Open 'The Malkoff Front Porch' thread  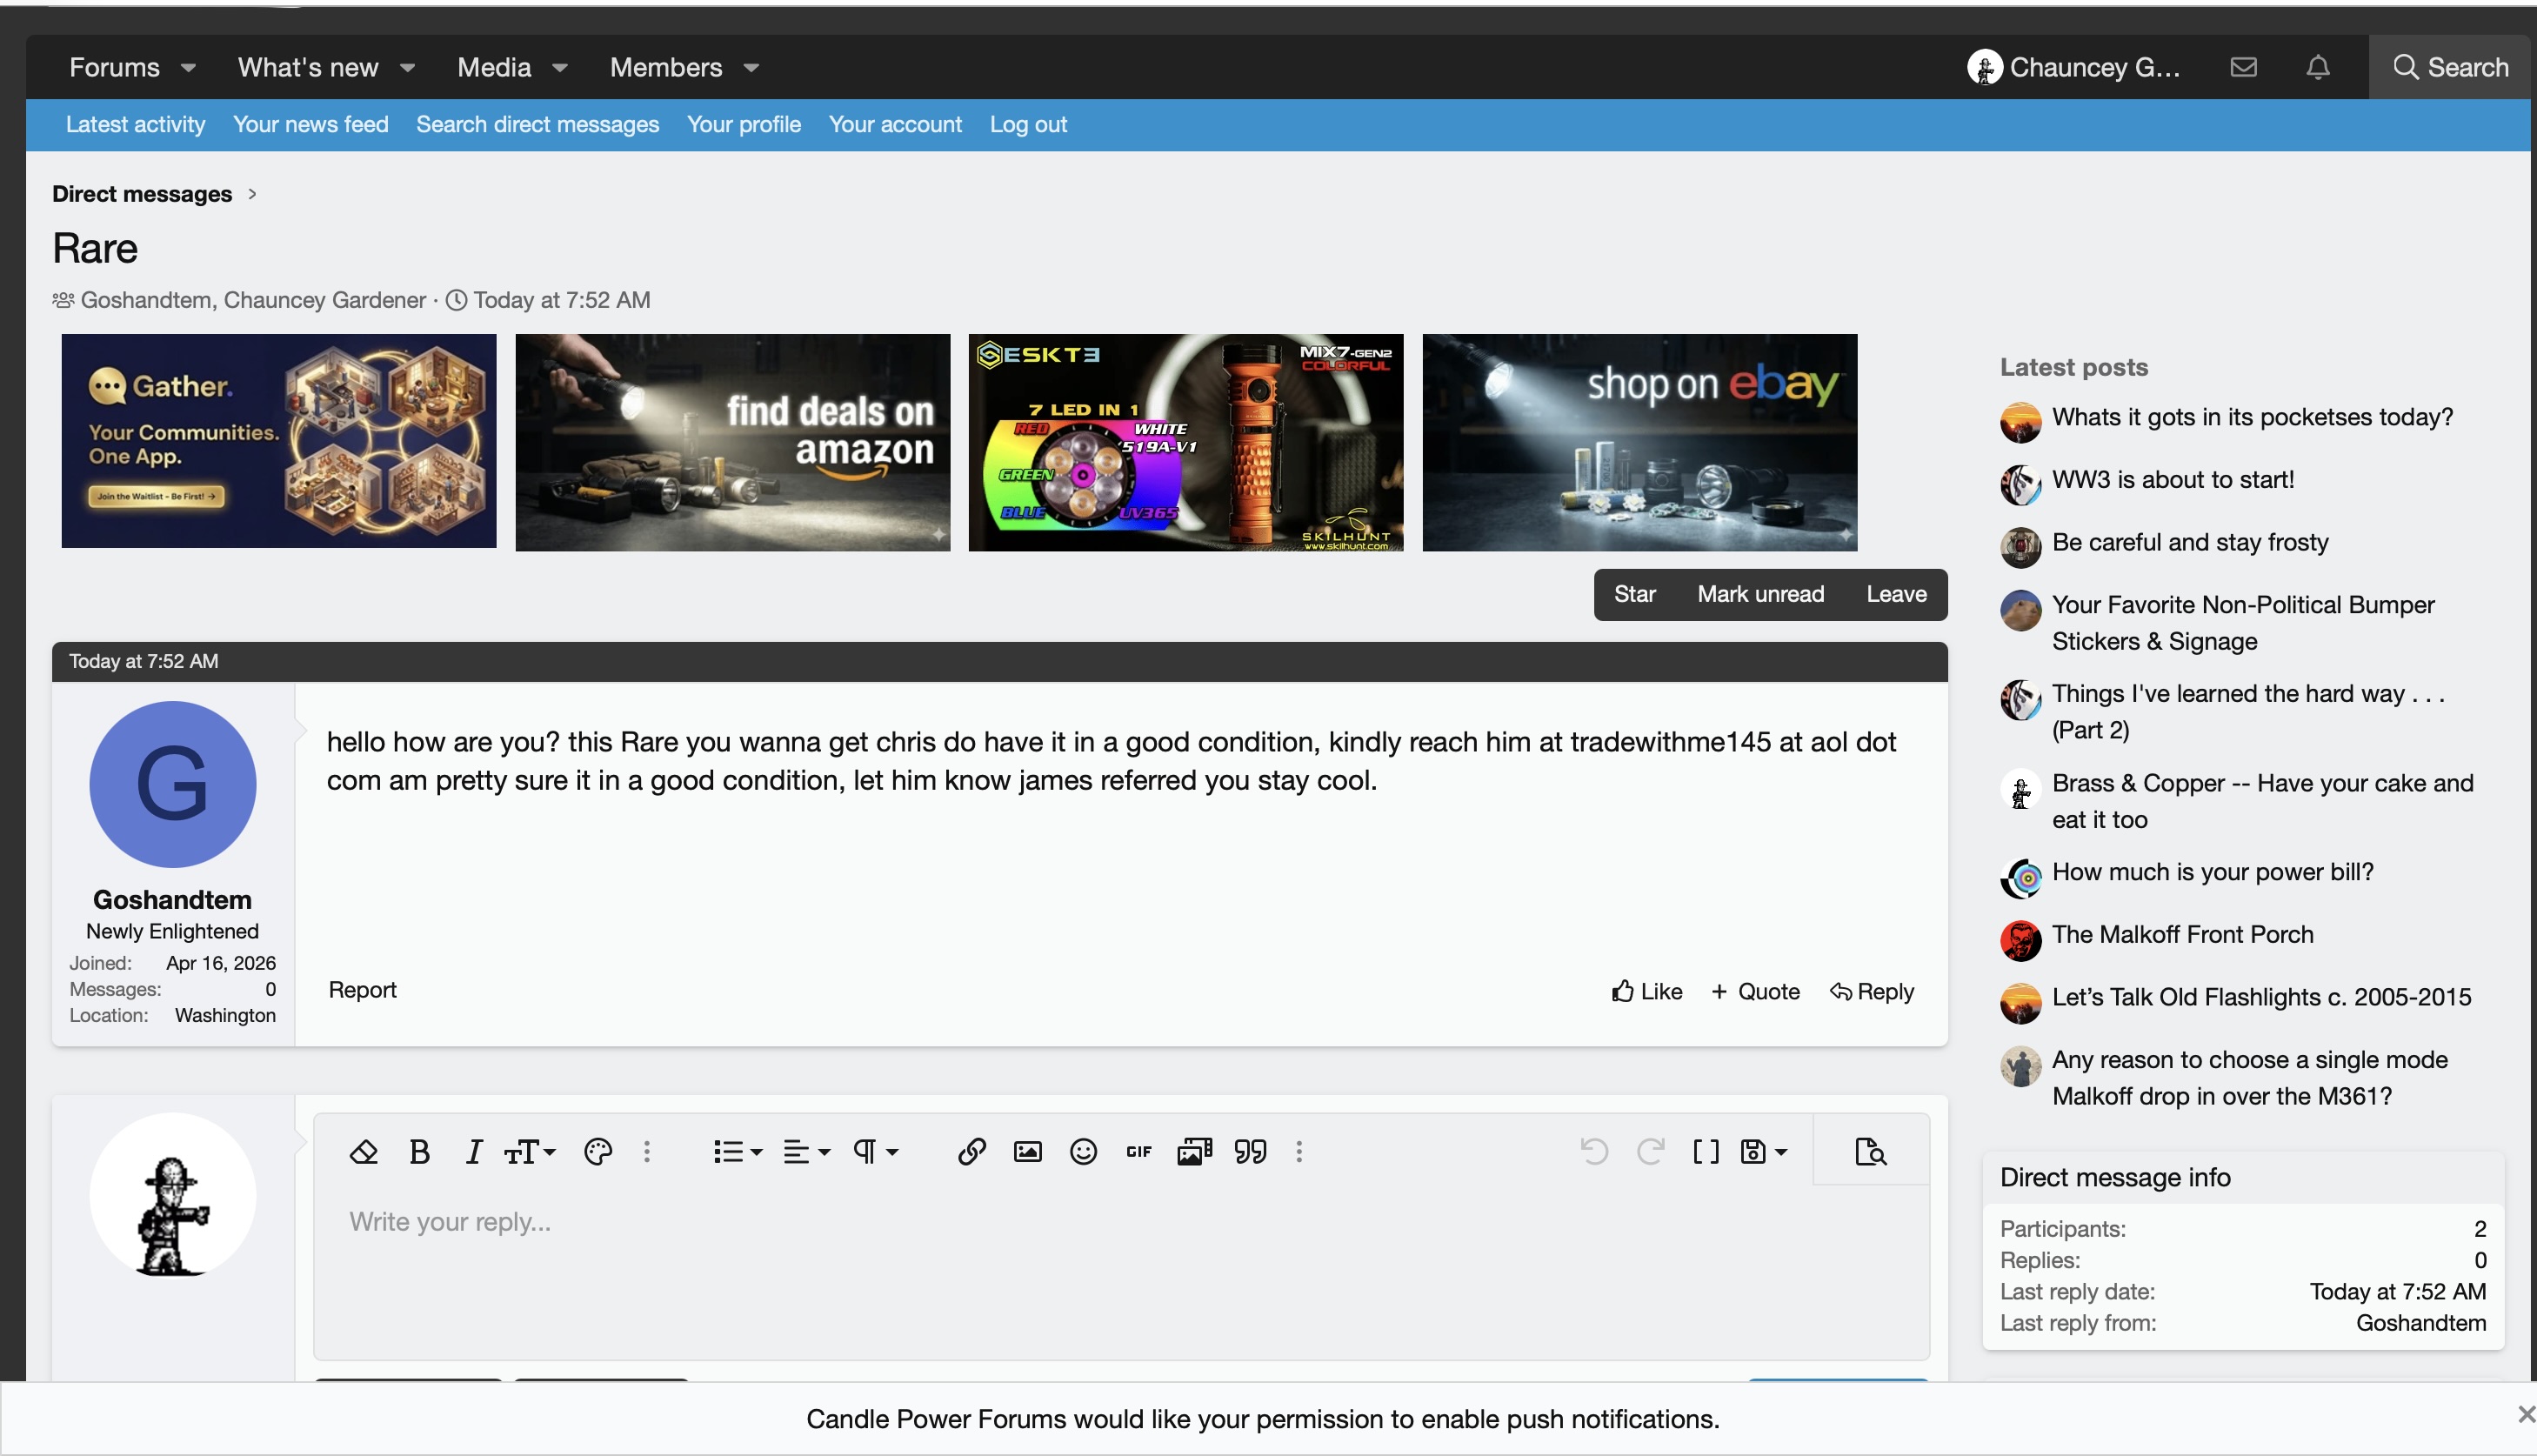2183,934
